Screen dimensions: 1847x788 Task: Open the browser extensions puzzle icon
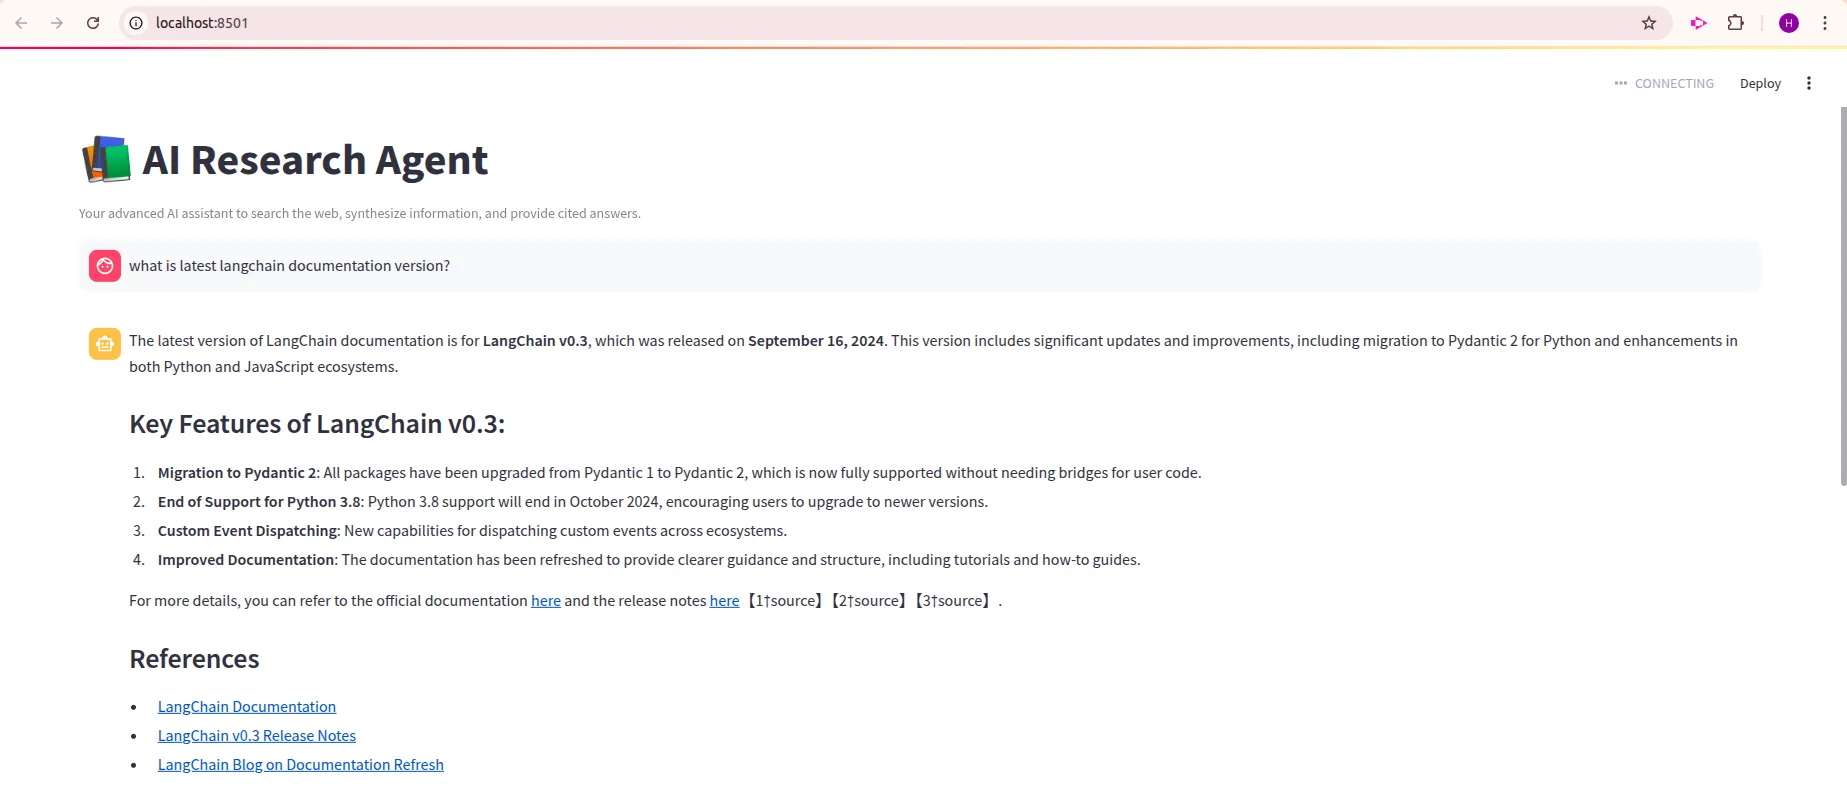pyautogui.click(x=1736, y=23)
